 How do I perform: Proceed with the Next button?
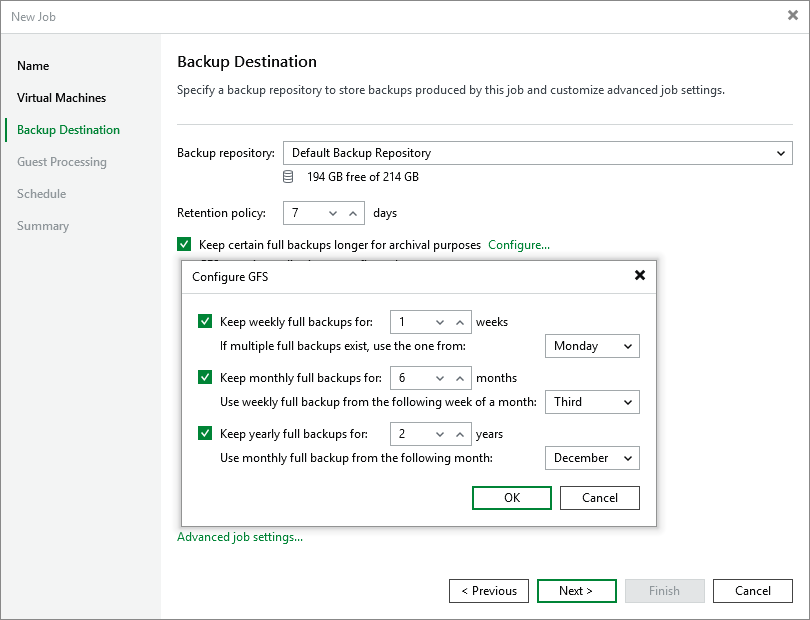[576, 590]
